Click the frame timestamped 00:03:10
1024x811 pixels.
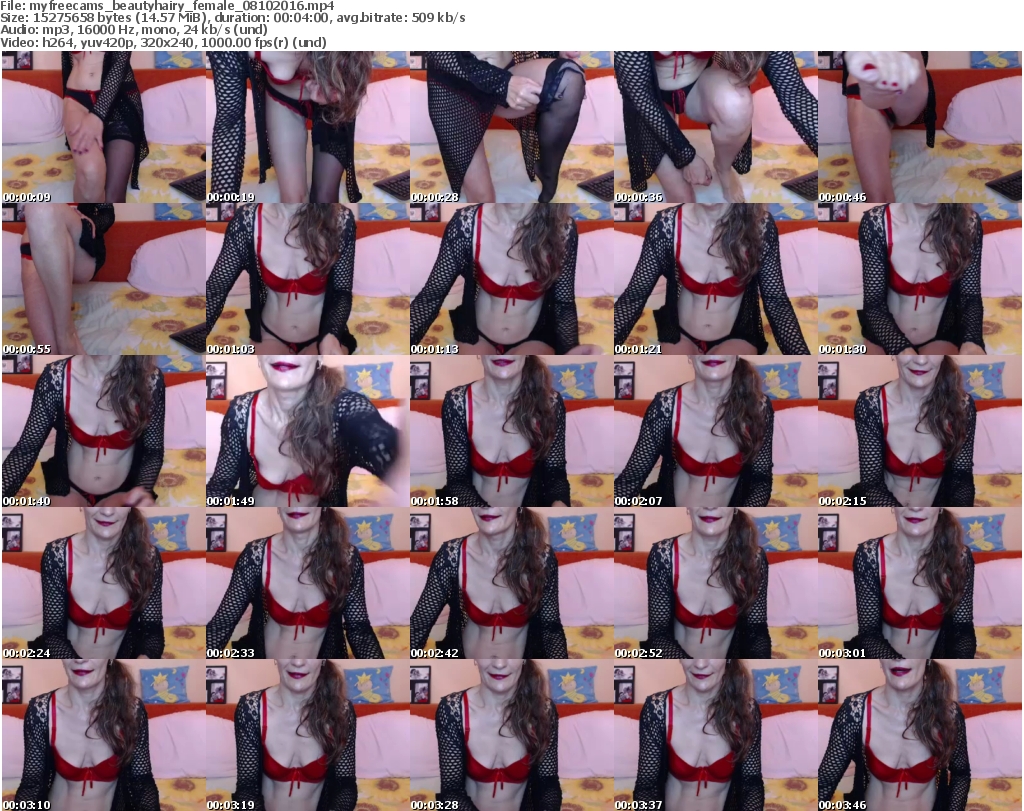click(103, 735)
